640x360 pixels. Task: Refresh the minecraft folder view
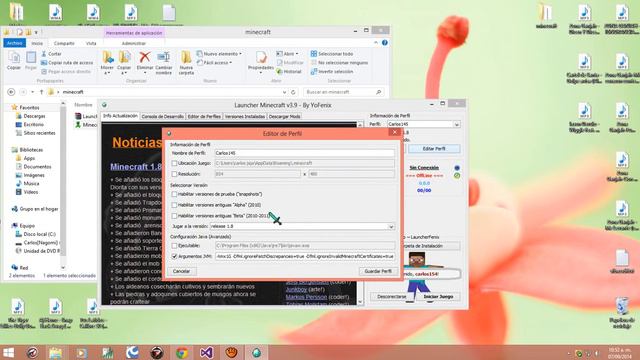(x=293, y=92)
